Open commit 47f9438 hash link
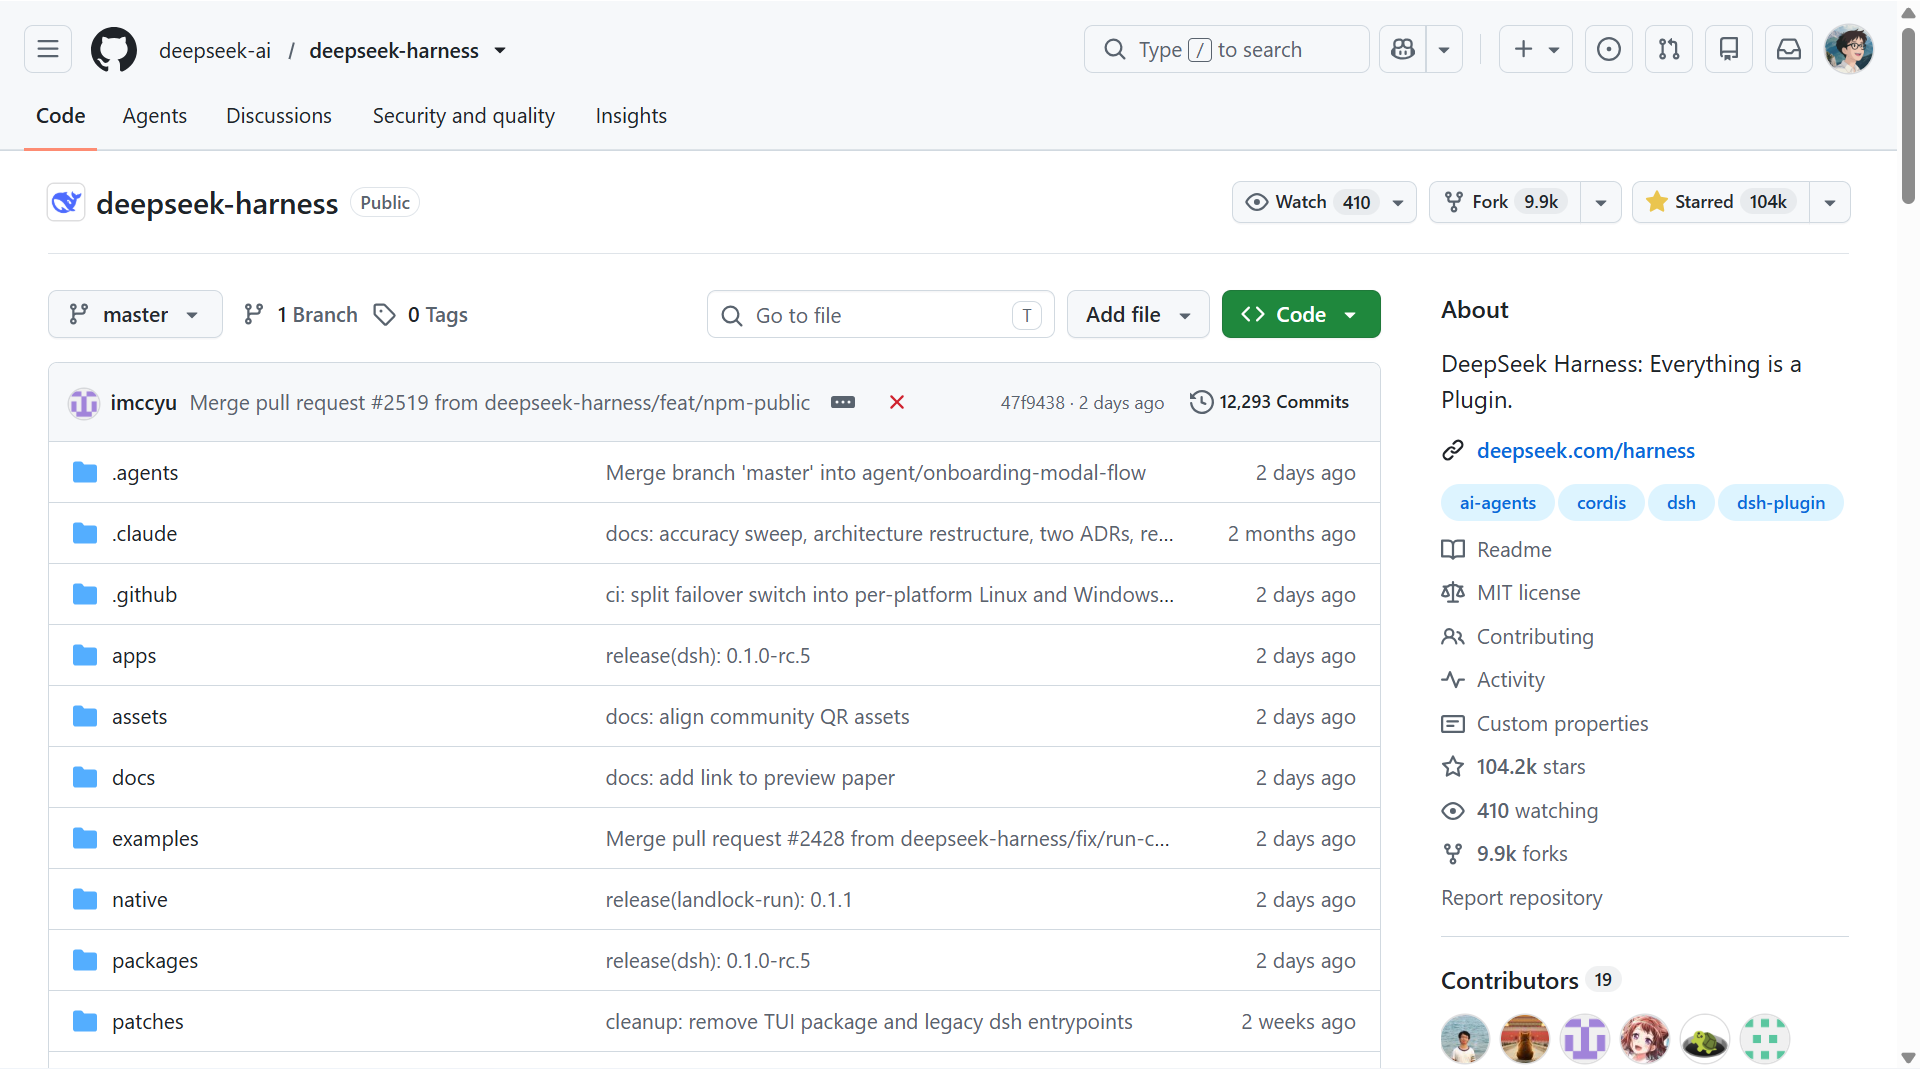Viewport: 1920px width, 1069px height. point(1033,402)
